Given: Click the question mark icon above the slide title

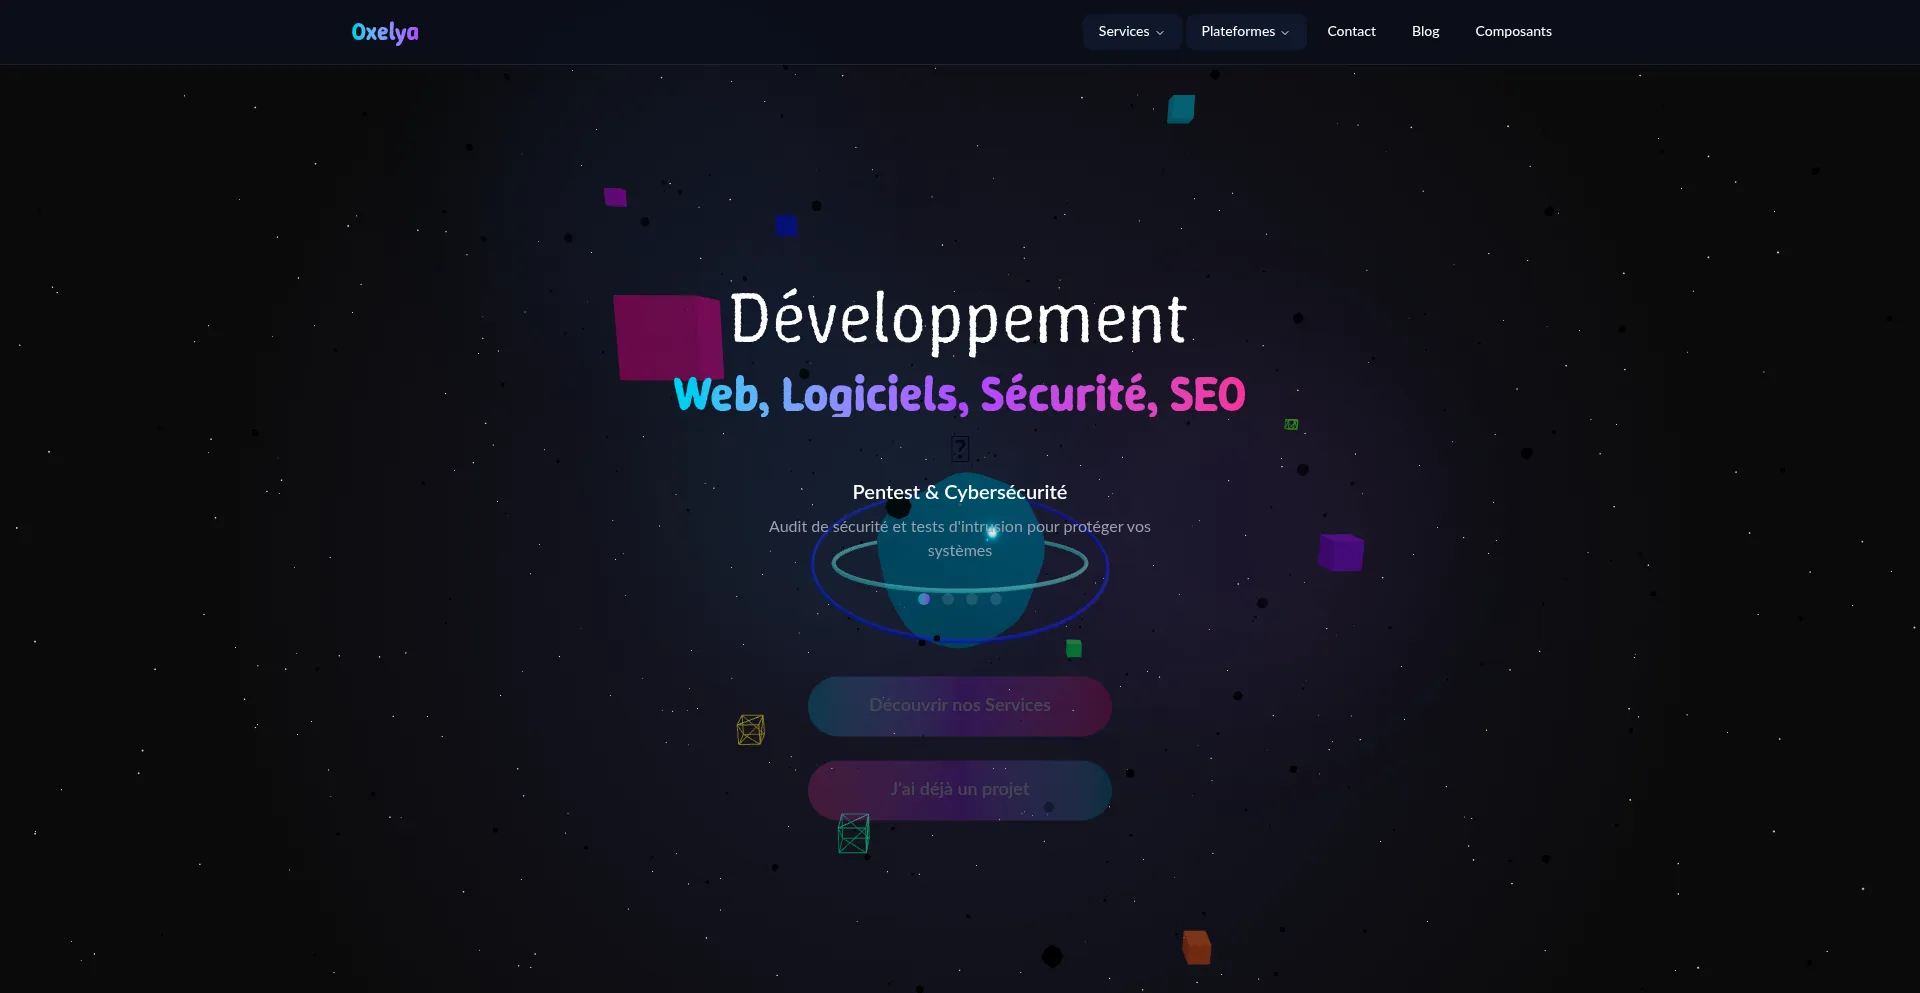Looking at the screenshot, I should point(960,448).
